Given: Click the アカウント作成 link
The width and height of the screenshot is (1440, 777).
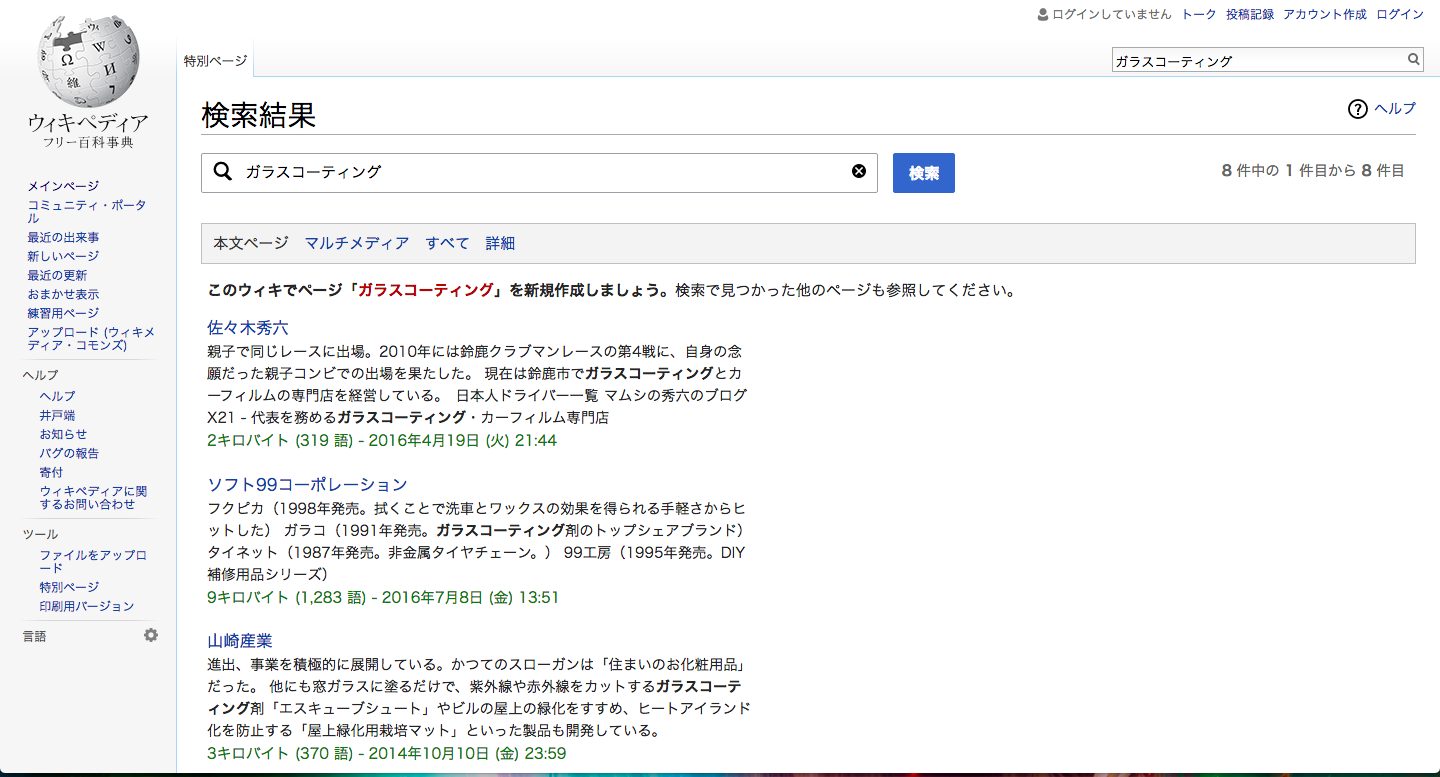Looking at the screenshot, I should point(1324,14).
